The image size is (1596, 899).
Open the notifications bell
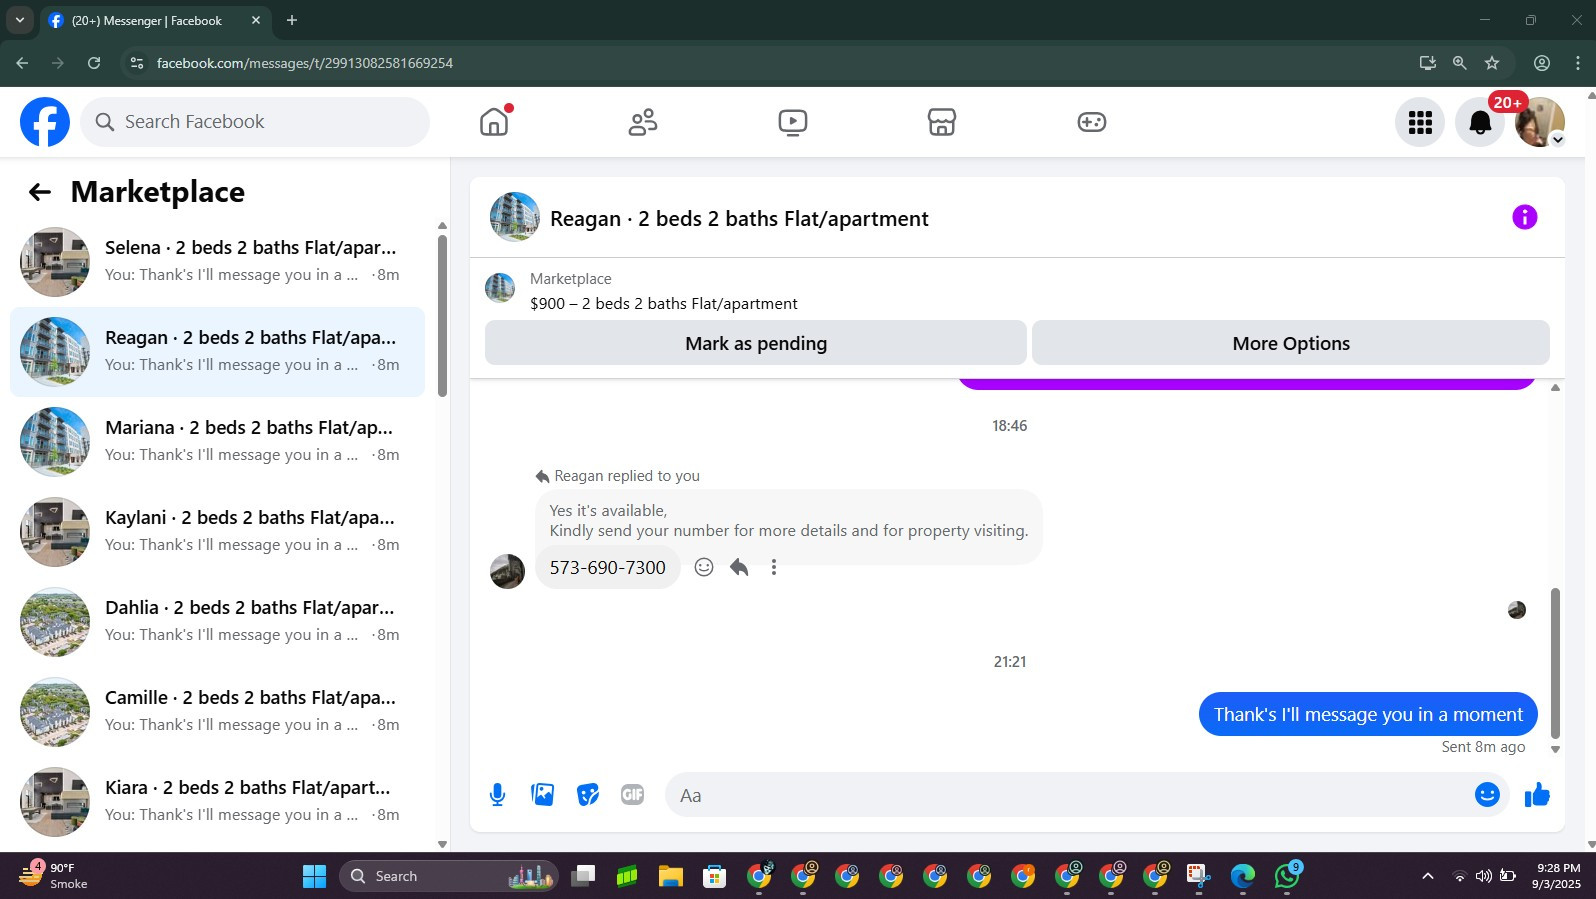click(x=1480, y=122)
